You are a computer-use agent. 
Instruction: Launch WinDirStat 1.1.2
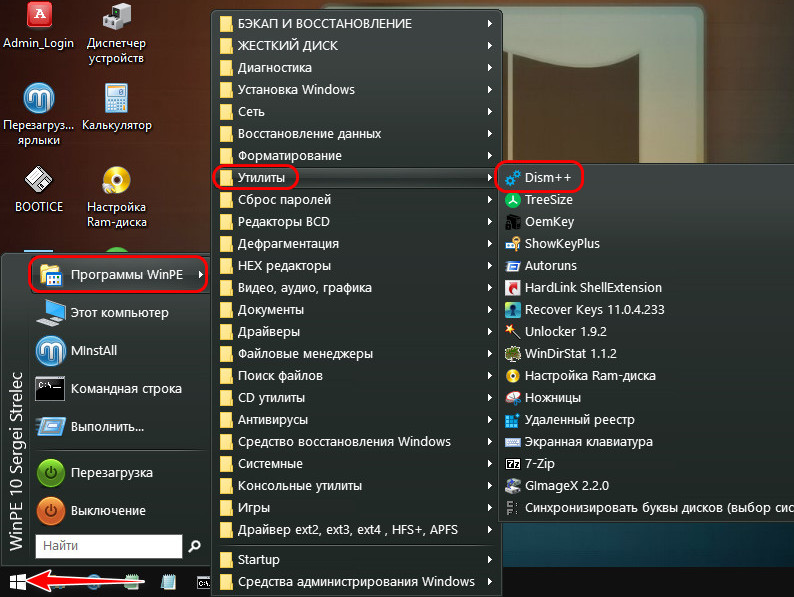pos(647,353)
